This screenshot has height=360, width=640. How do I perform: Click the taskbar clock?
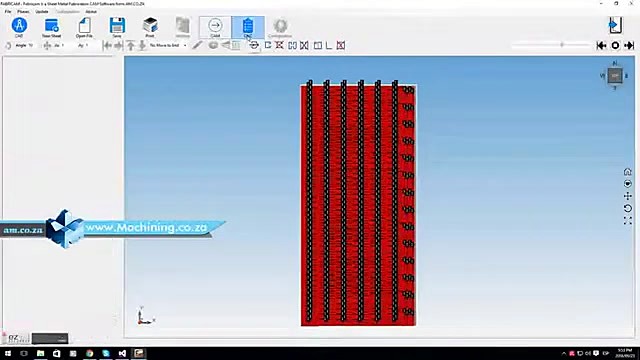(625, 353)
